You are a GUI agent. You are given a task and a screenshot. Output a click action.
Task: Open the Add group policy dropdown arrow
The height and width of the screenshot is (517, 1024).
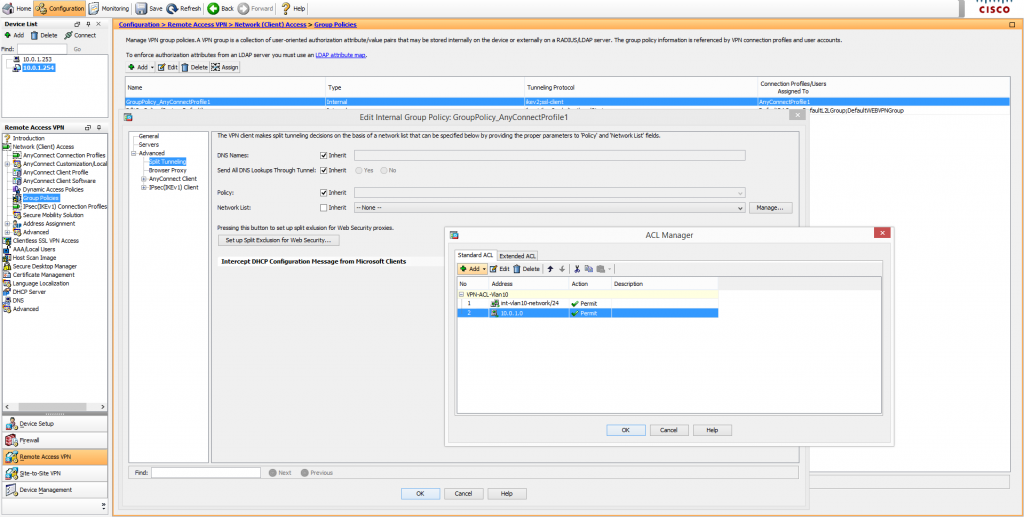click(x=152, y=67)
